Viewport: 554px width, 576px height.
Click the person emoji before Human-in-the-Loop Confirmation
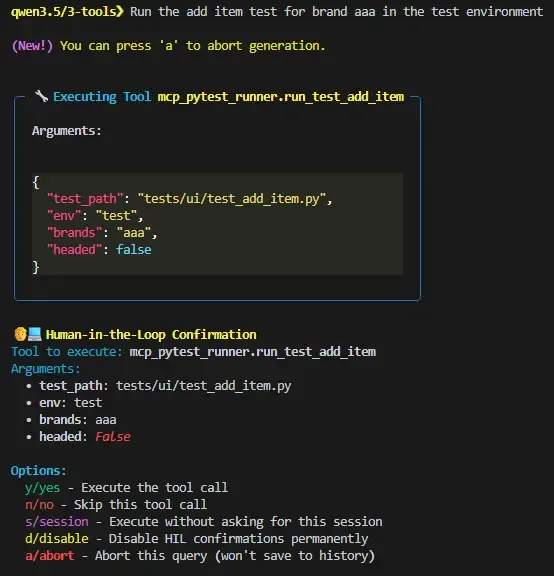tap(21, 334)
